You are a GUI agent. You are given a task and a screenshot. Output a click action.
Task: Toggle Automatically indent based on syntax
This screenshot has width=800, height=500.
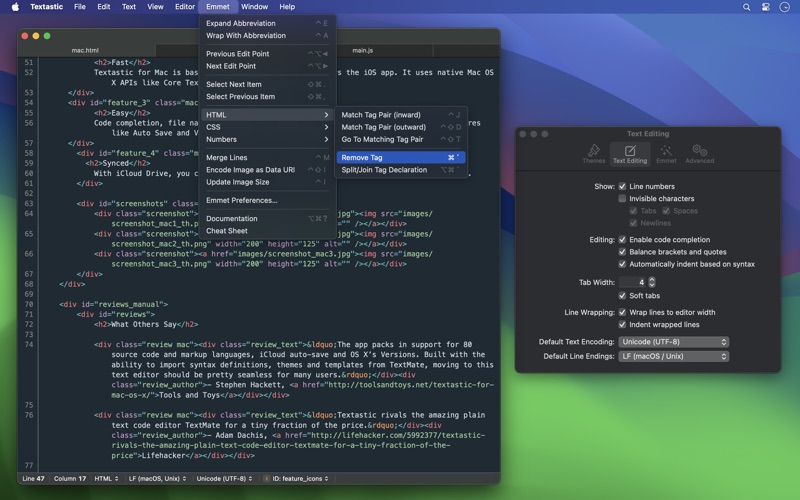[622, 264]
